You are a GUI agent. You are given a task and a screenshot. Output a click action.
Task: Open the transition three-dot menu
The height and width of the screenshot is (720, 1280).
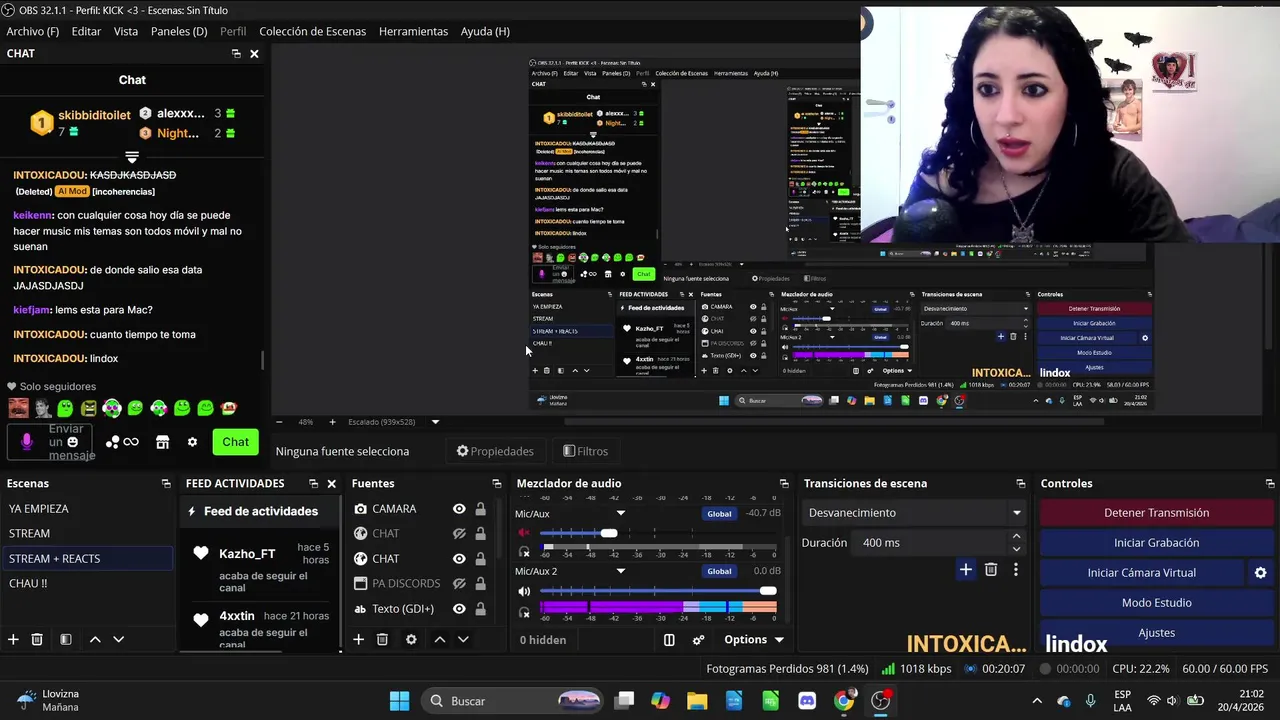coord(1016,569)
